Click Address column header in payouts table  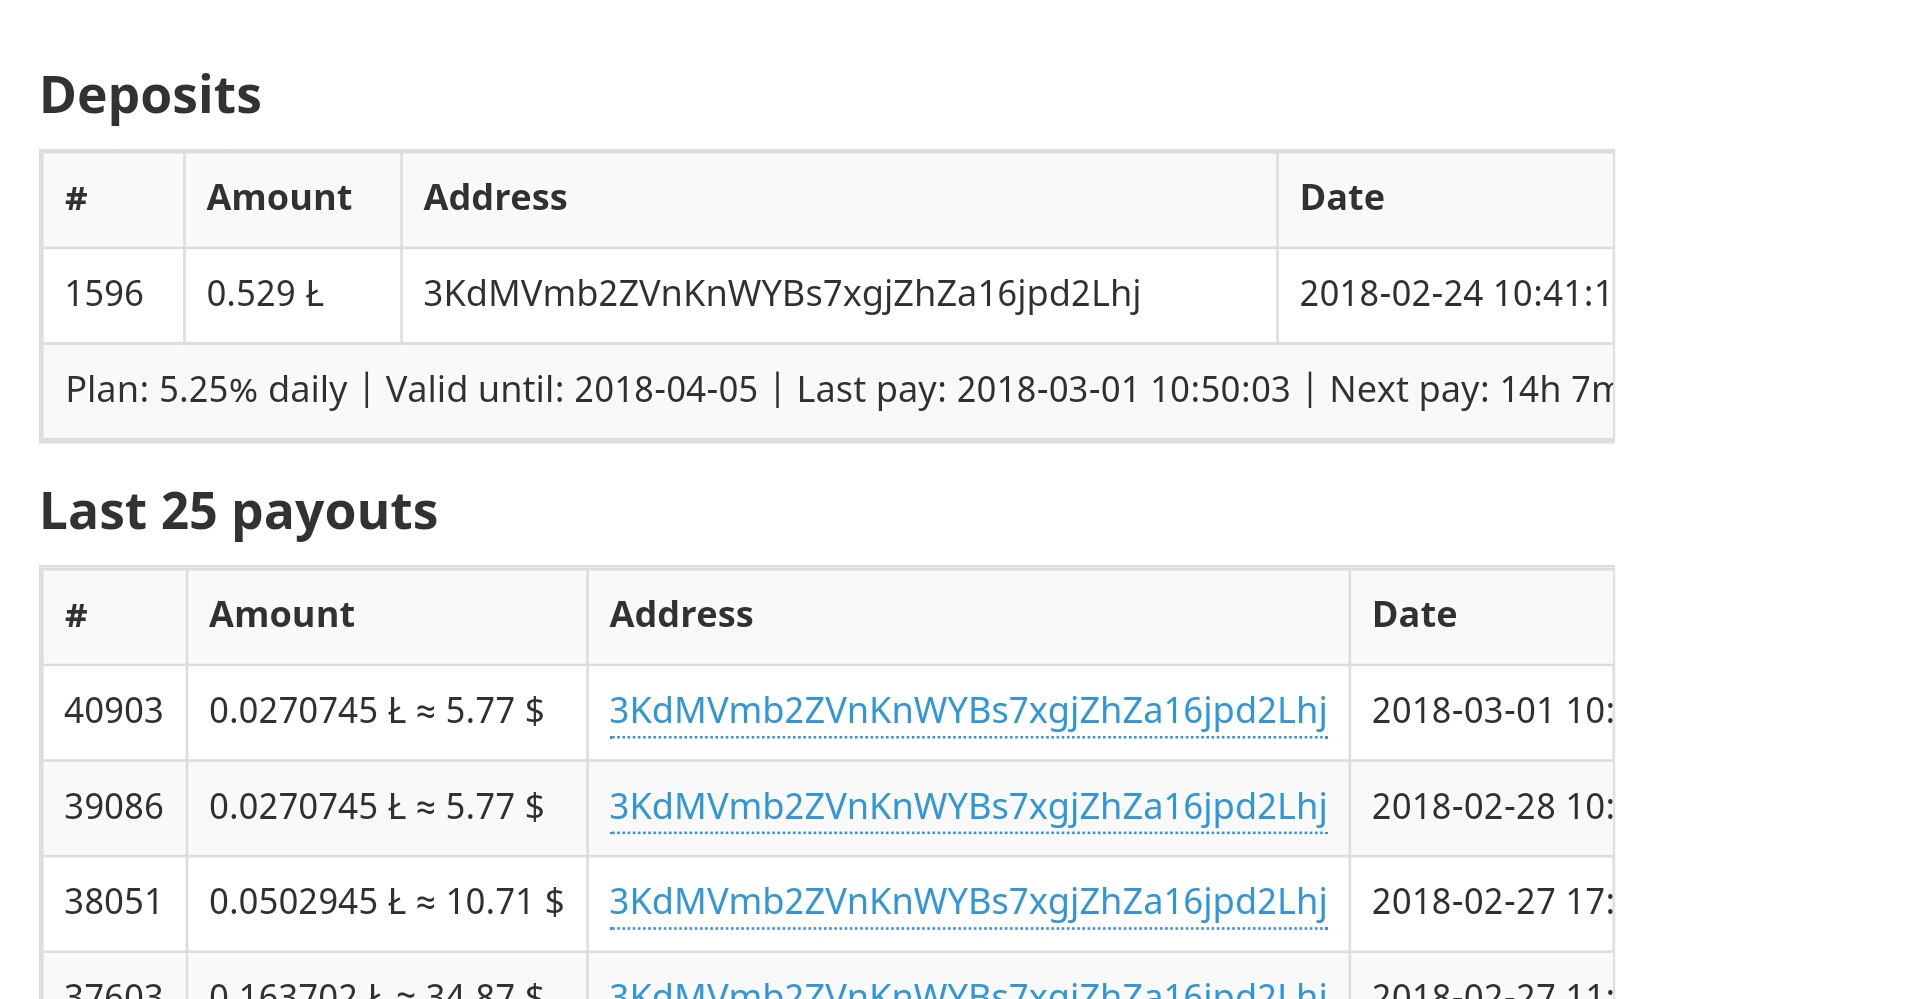point(681,615)
